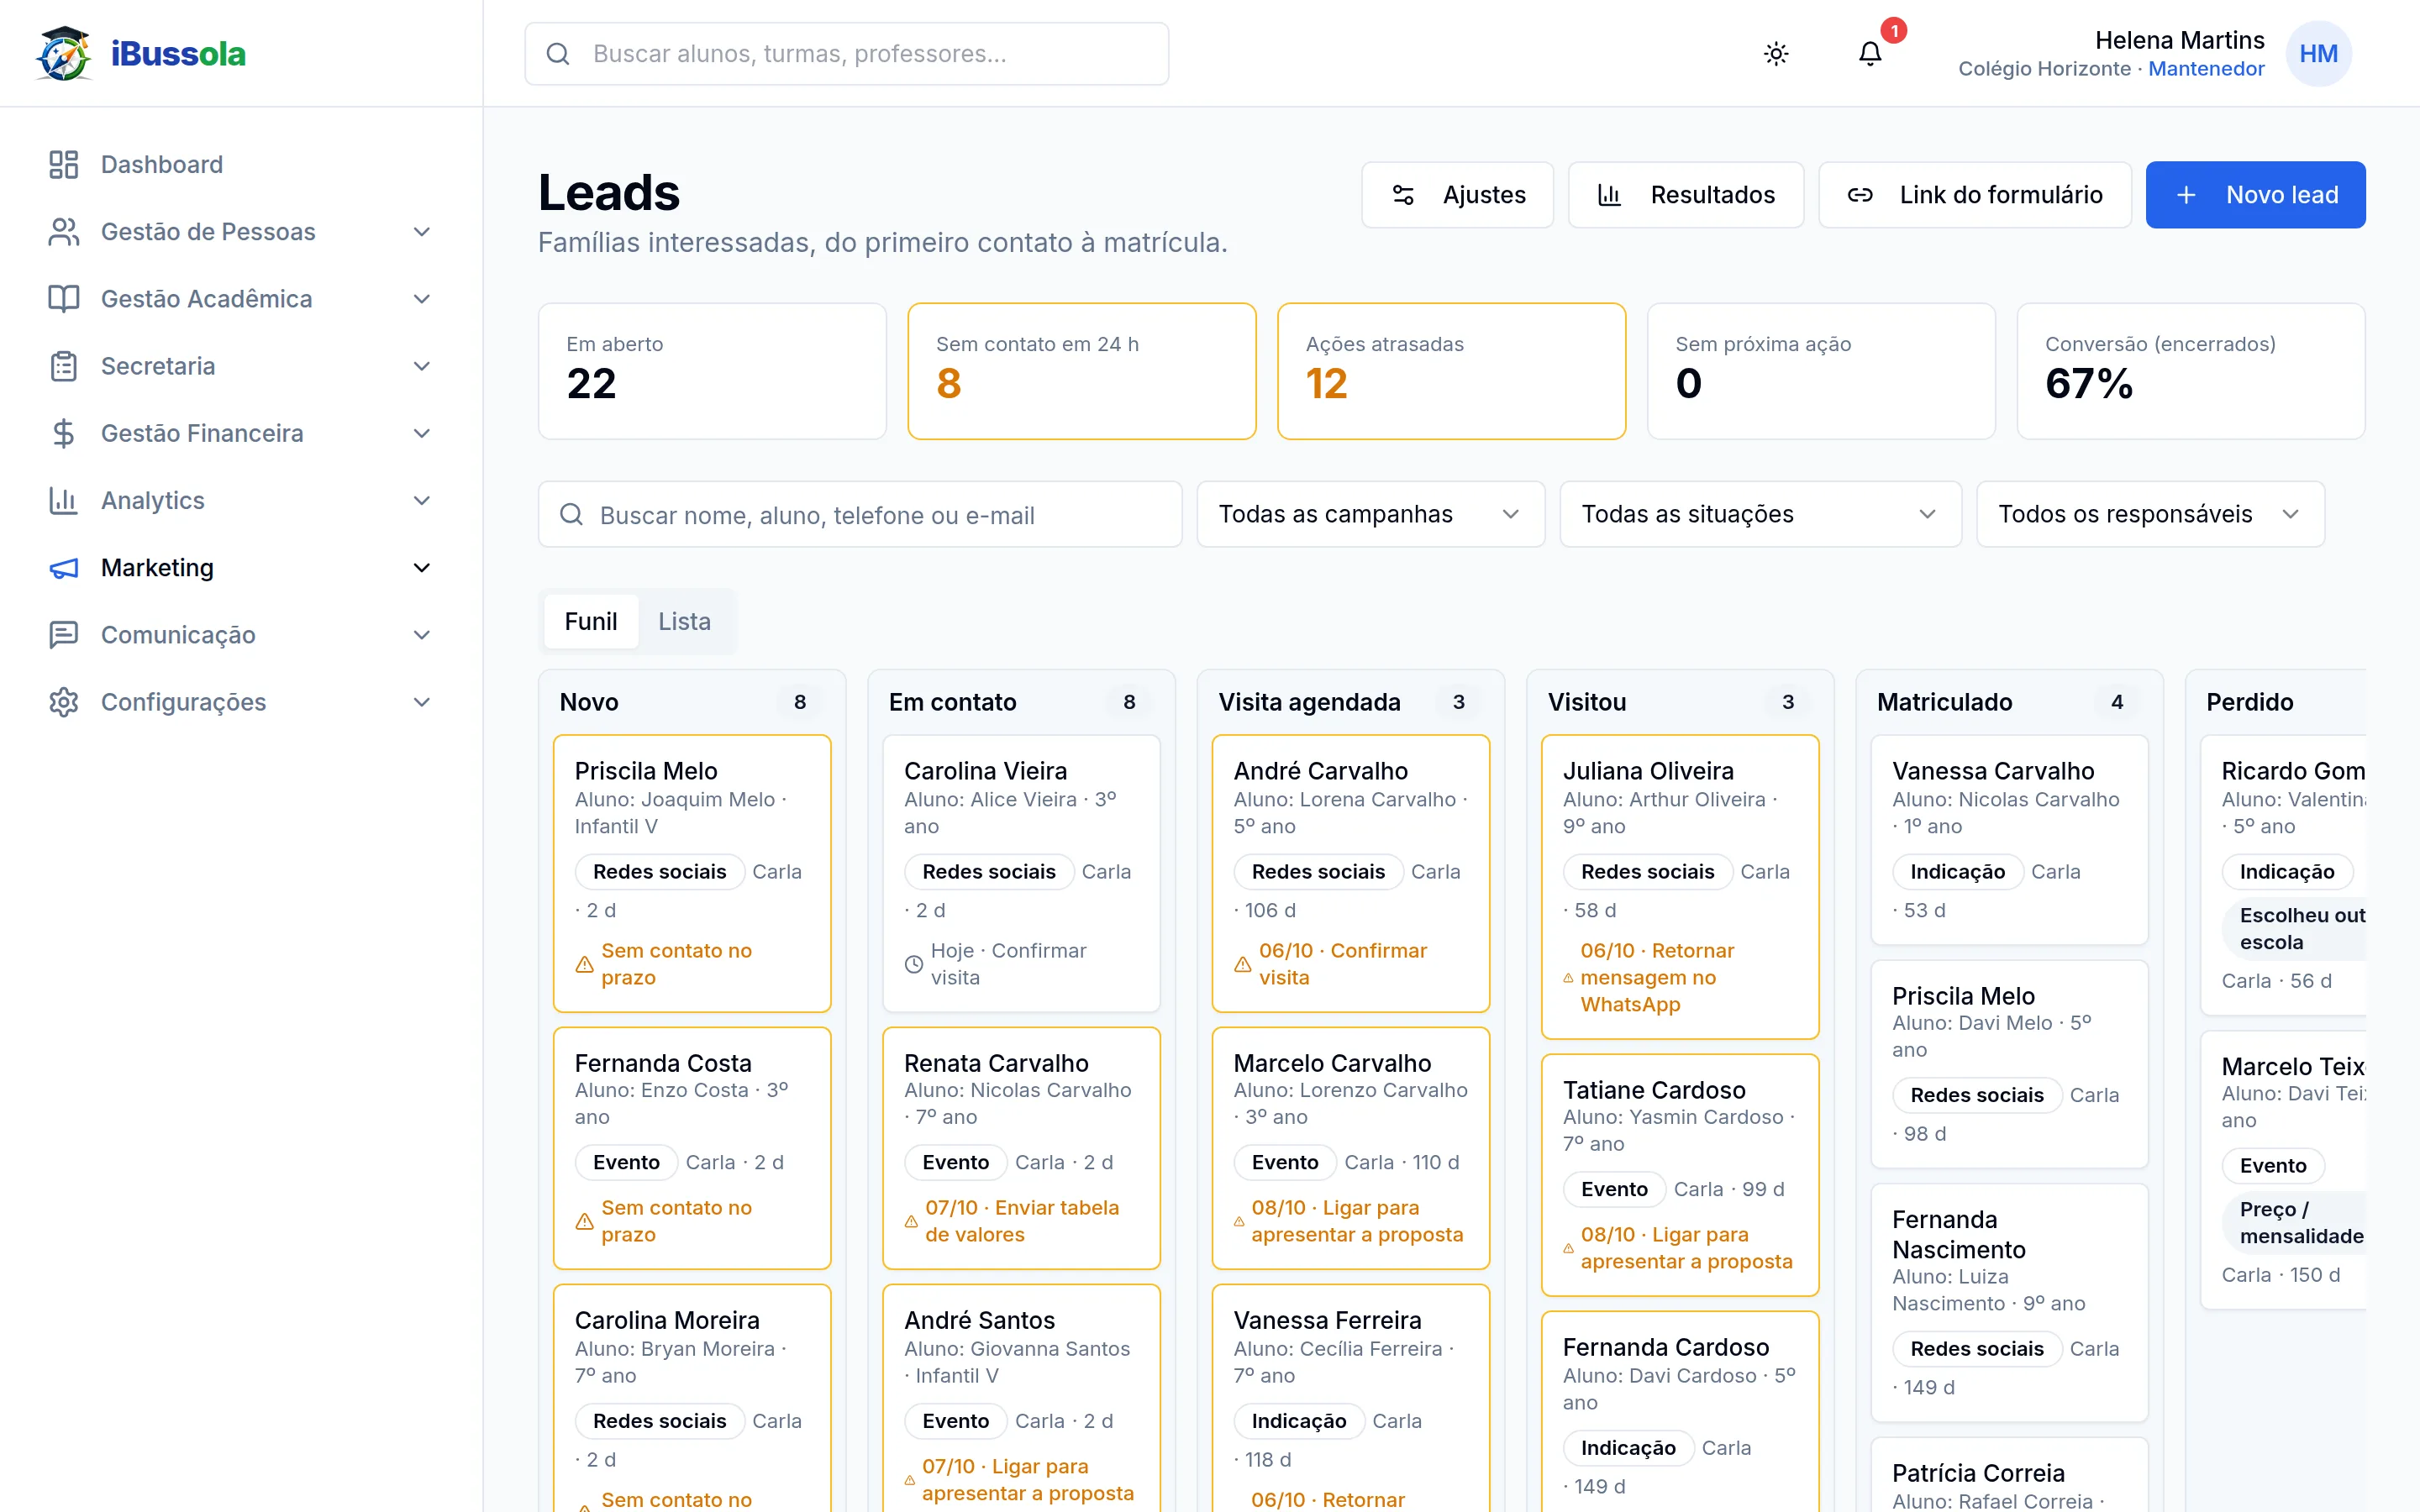Click the Ações atrasadas stat card

pyautogui.click(x=1451, y=371)
